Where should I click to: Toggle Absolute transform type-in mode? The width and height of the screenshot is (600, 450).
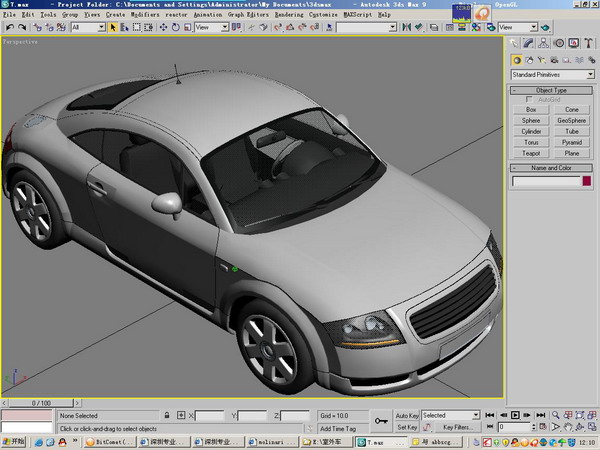(181, 415)
